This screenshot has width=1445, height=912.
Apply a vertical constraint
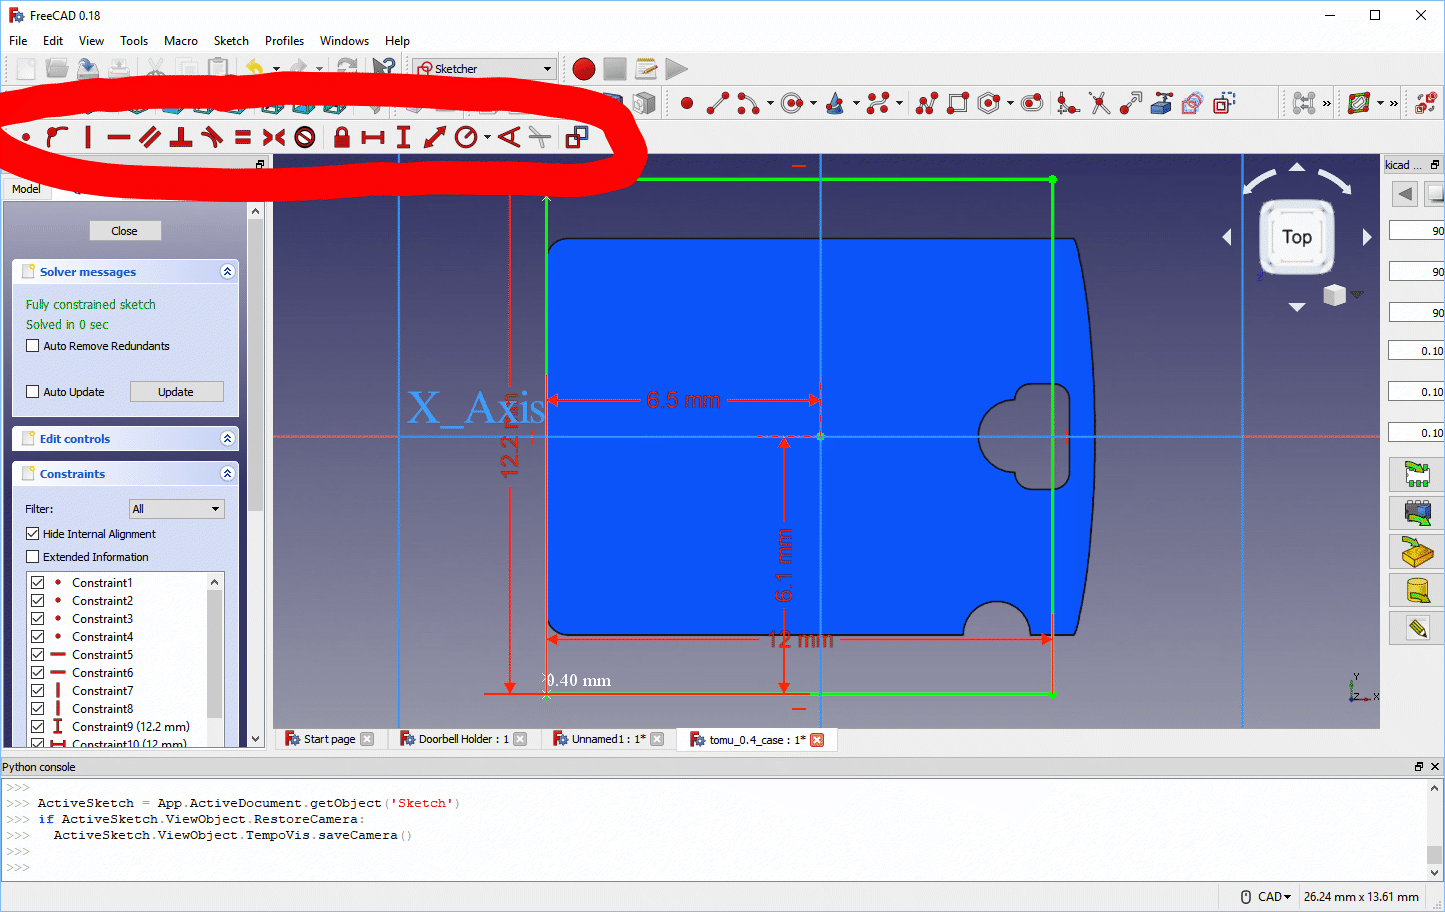[87, 137]
